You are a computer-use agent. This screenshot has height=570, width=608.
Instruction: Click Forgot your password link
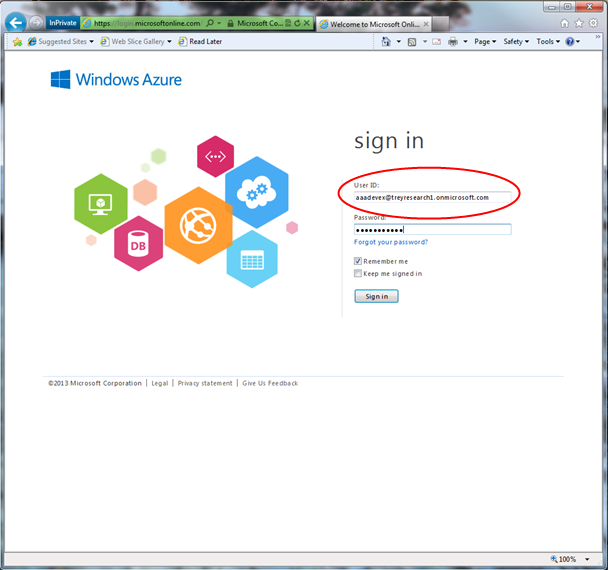coord(391,242)
